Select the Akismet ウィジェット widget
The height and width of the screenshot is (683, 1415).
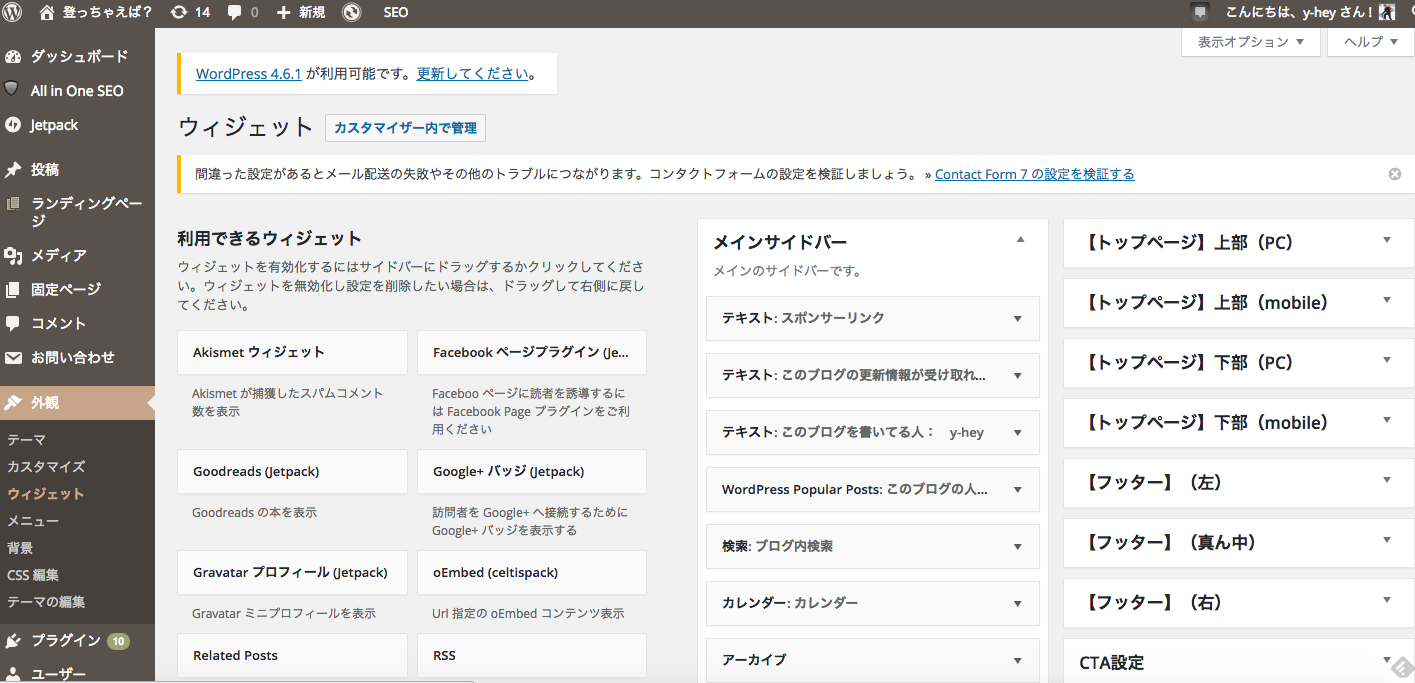(292, 352)
